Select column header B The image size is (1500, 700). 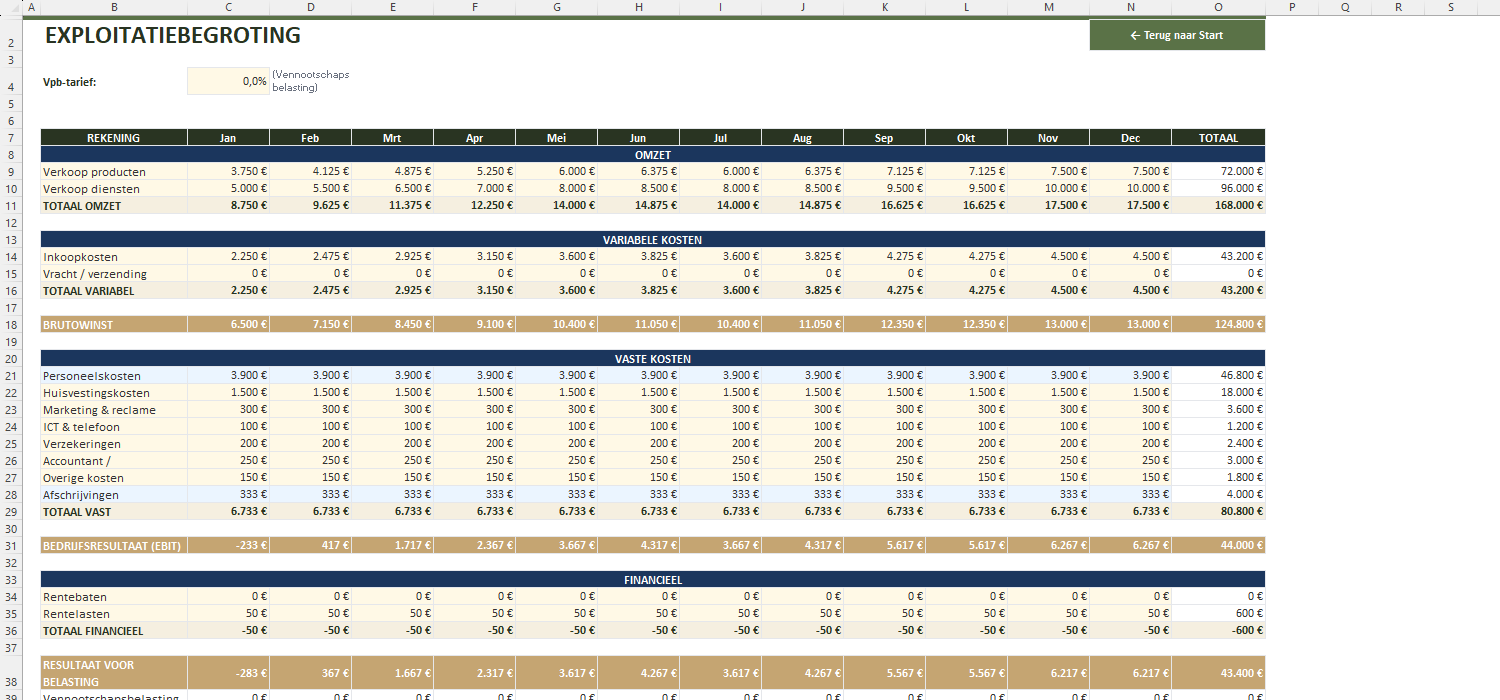[x=114, y=7]
